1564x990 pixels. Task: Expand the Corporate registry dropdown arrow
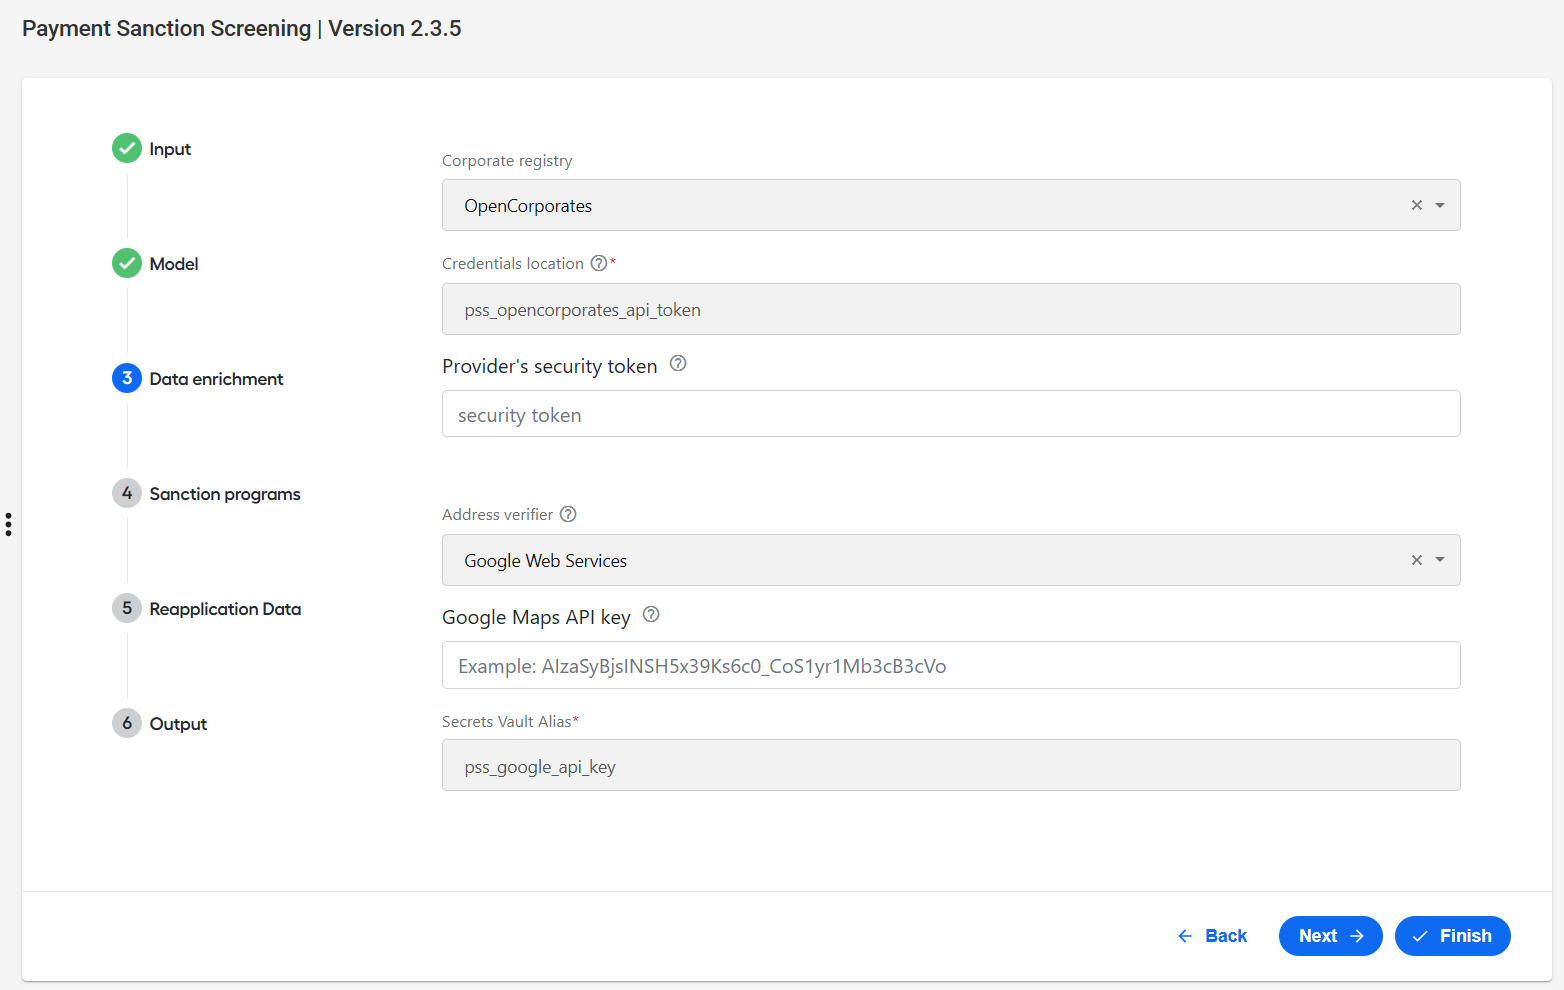pos(1440,205)
